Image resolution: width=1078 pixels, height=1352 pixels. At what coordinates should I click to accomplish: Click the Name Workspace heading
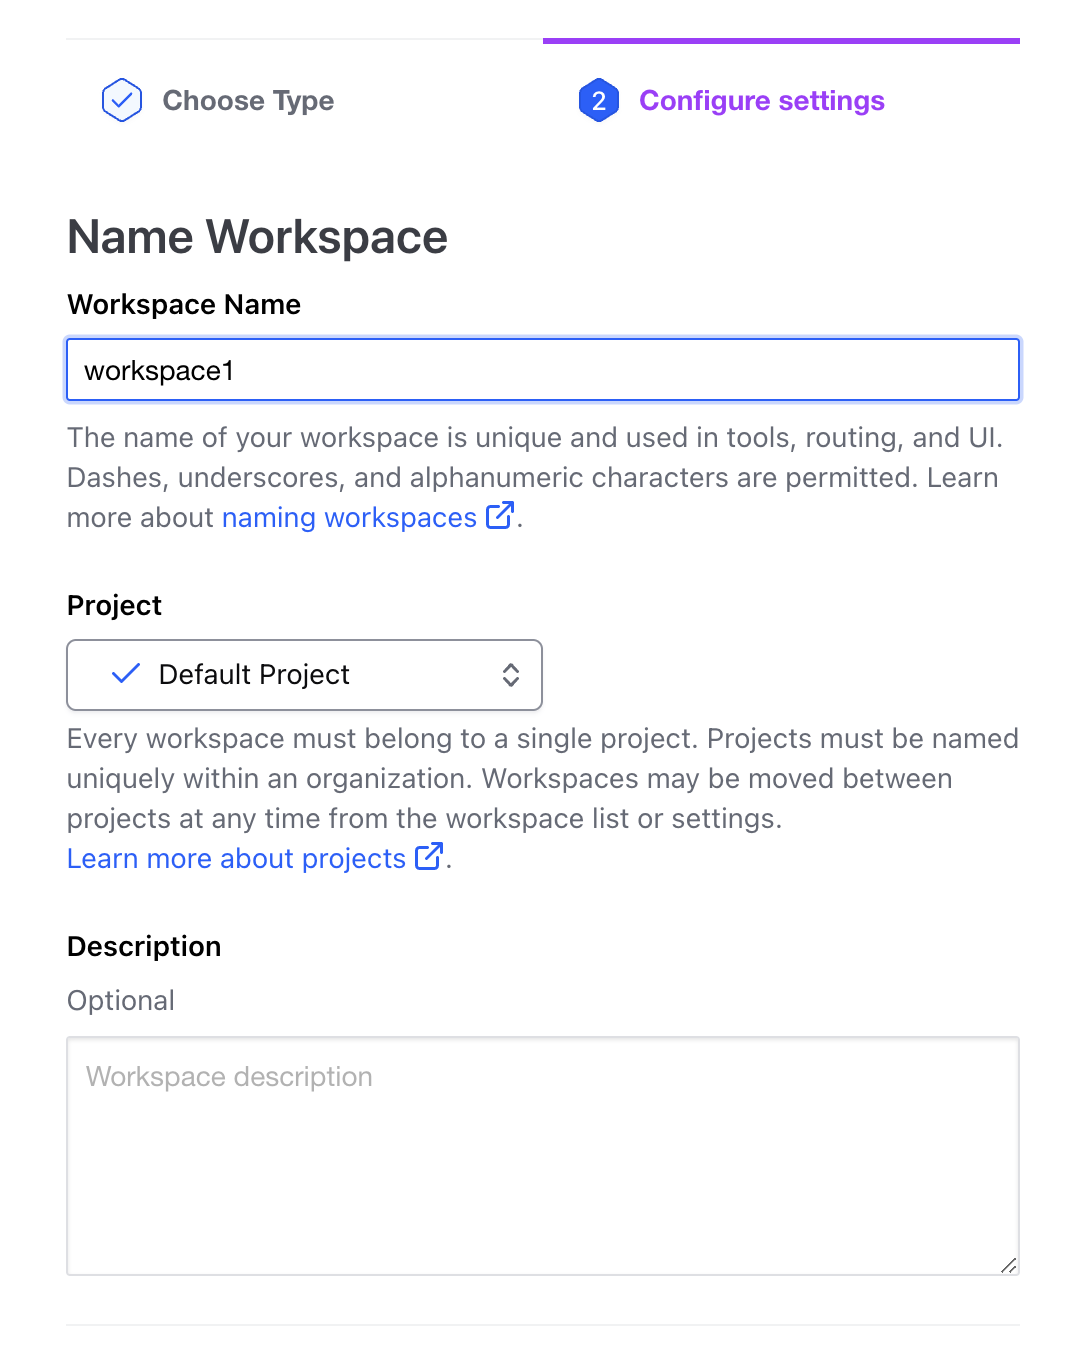coord(257,237)
